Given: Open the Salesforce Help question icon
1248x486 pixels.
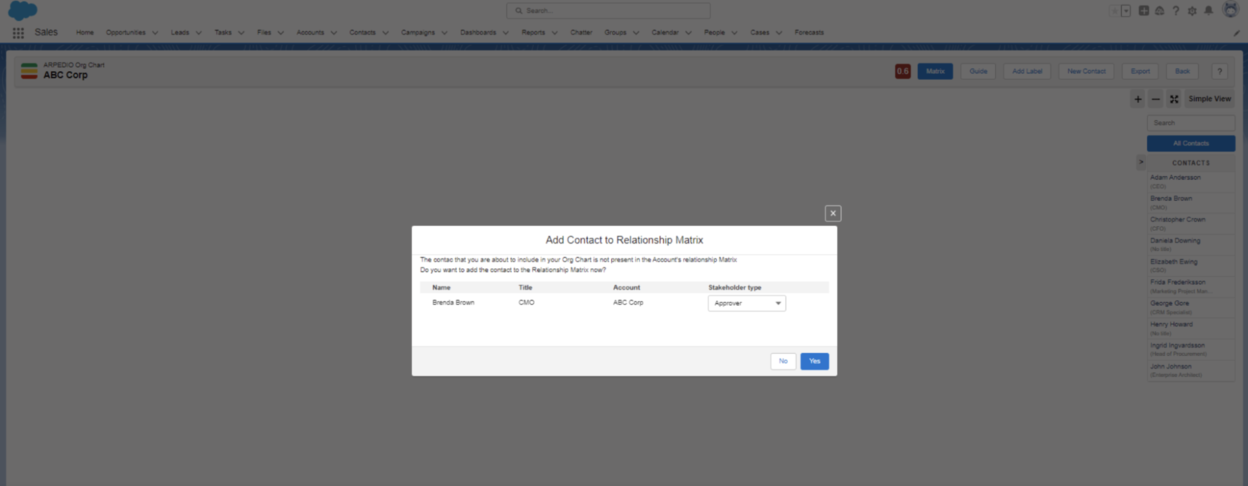Looking at the screenshot, I should [1175, 11].
